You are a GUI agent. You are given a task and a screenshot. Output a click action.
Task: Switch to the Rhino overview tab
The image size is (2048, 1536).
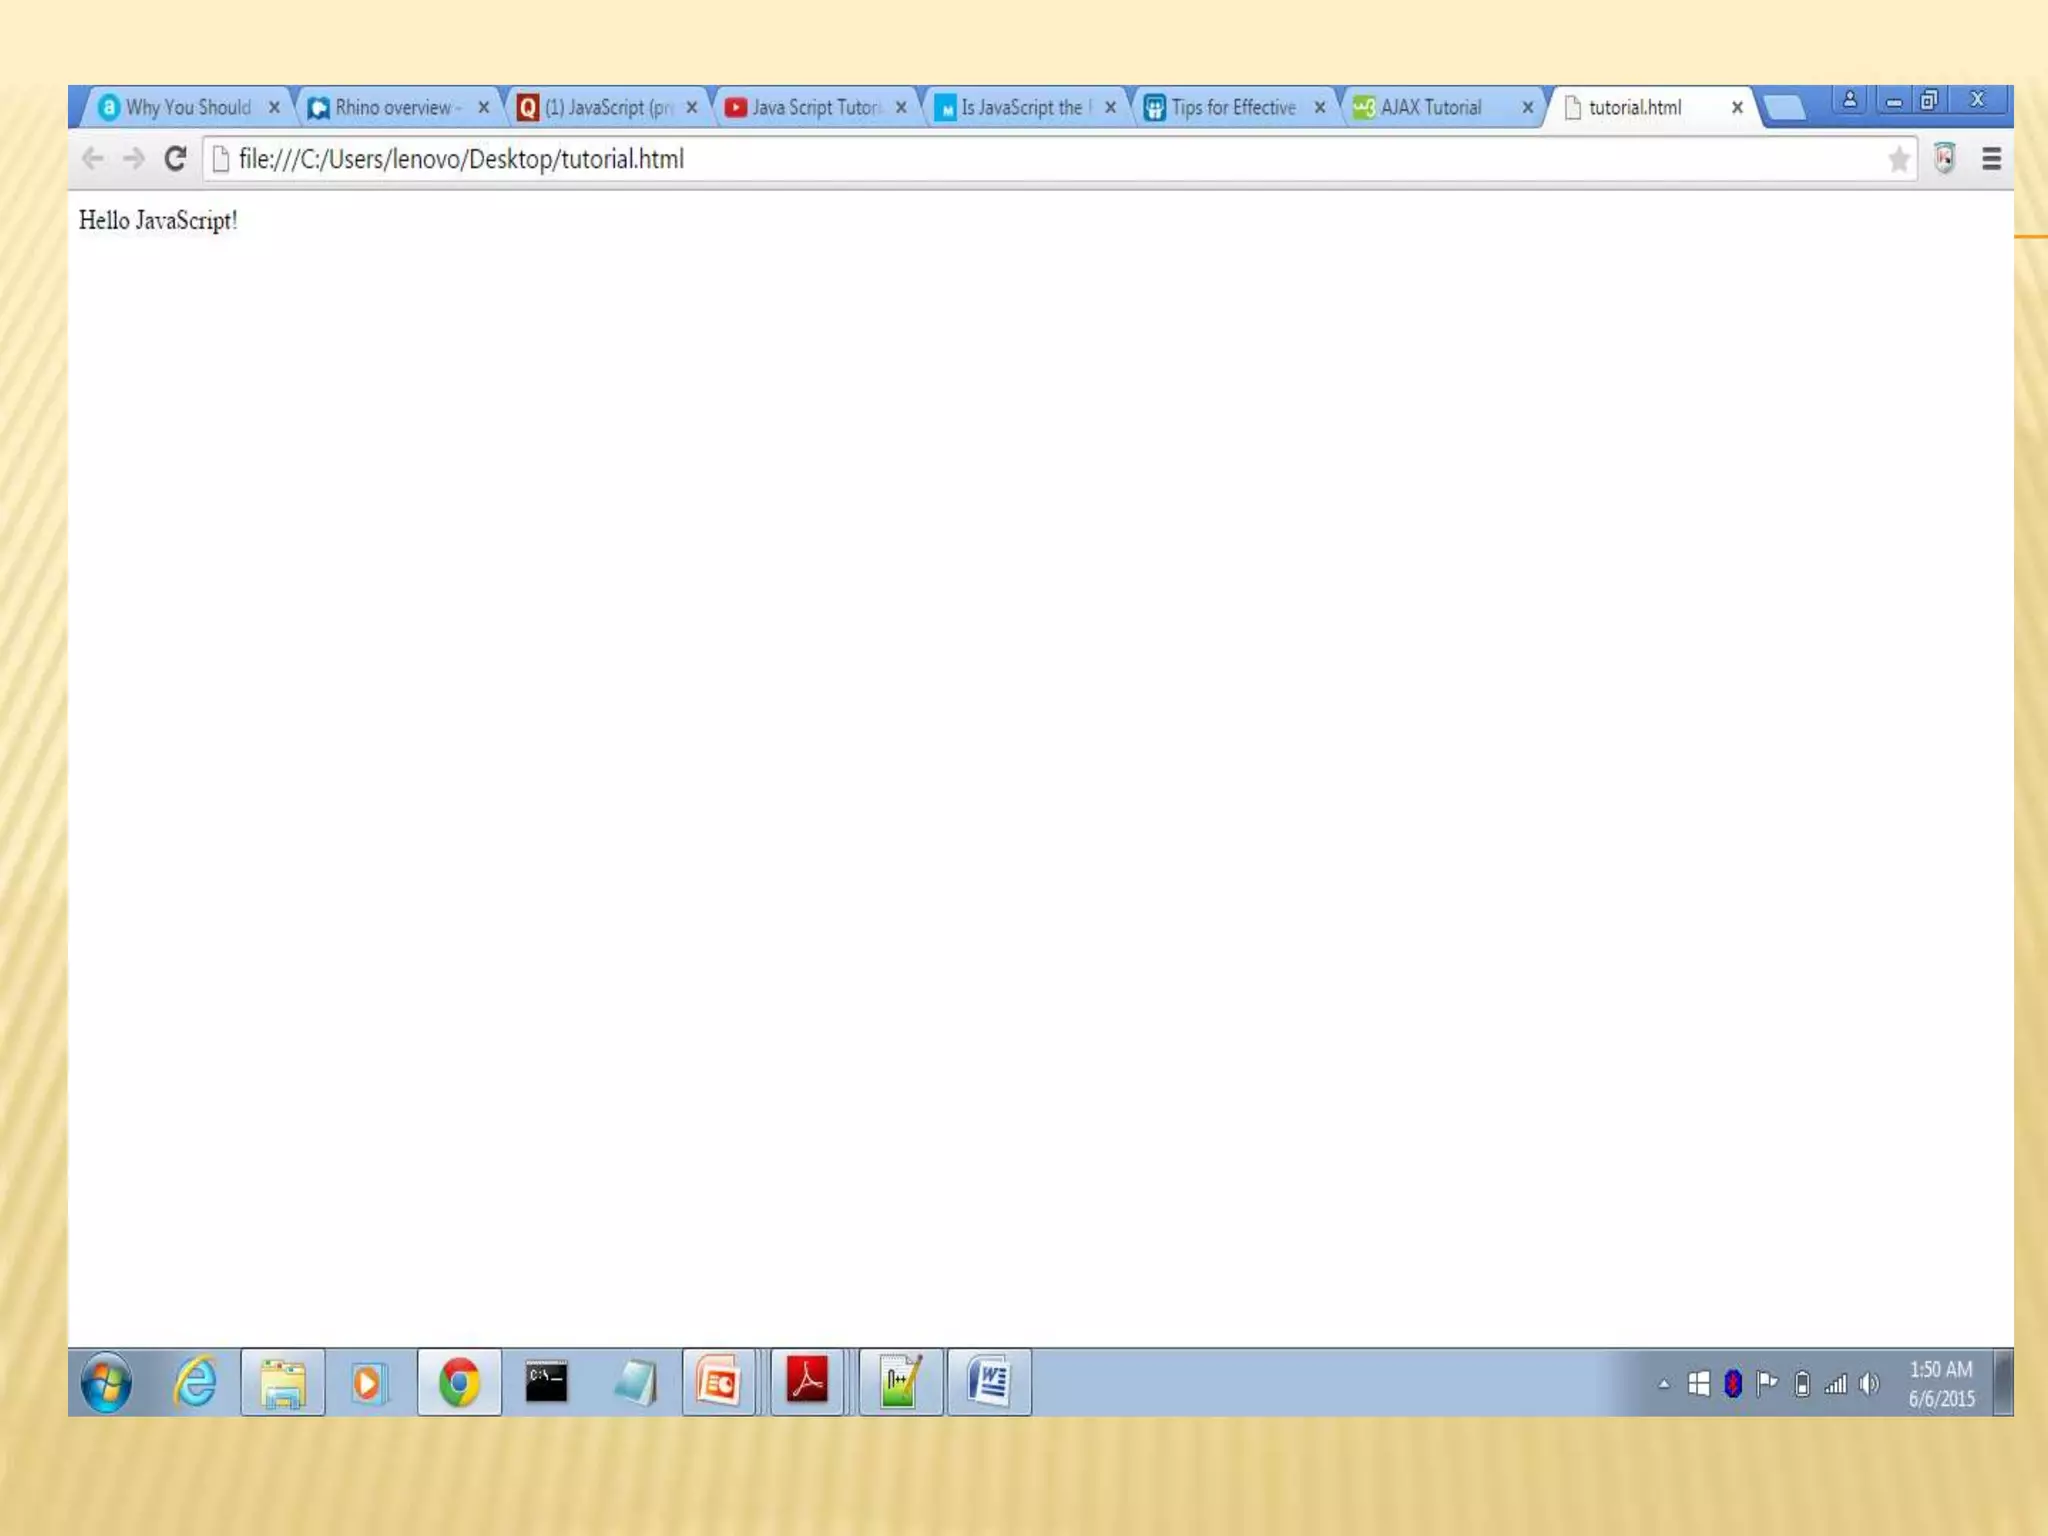coord(393,107)
